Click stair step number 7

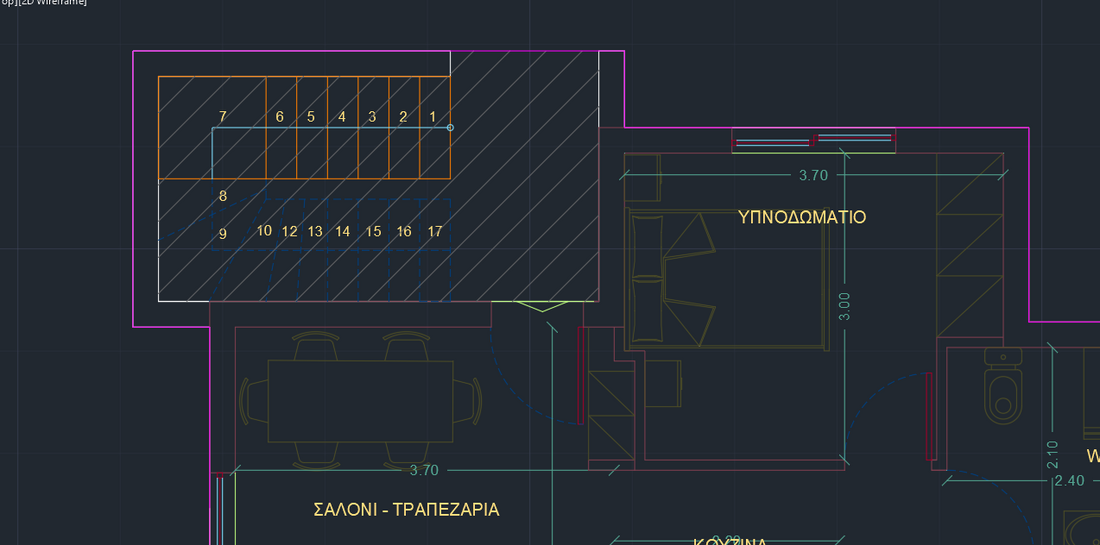click(222, 117)
